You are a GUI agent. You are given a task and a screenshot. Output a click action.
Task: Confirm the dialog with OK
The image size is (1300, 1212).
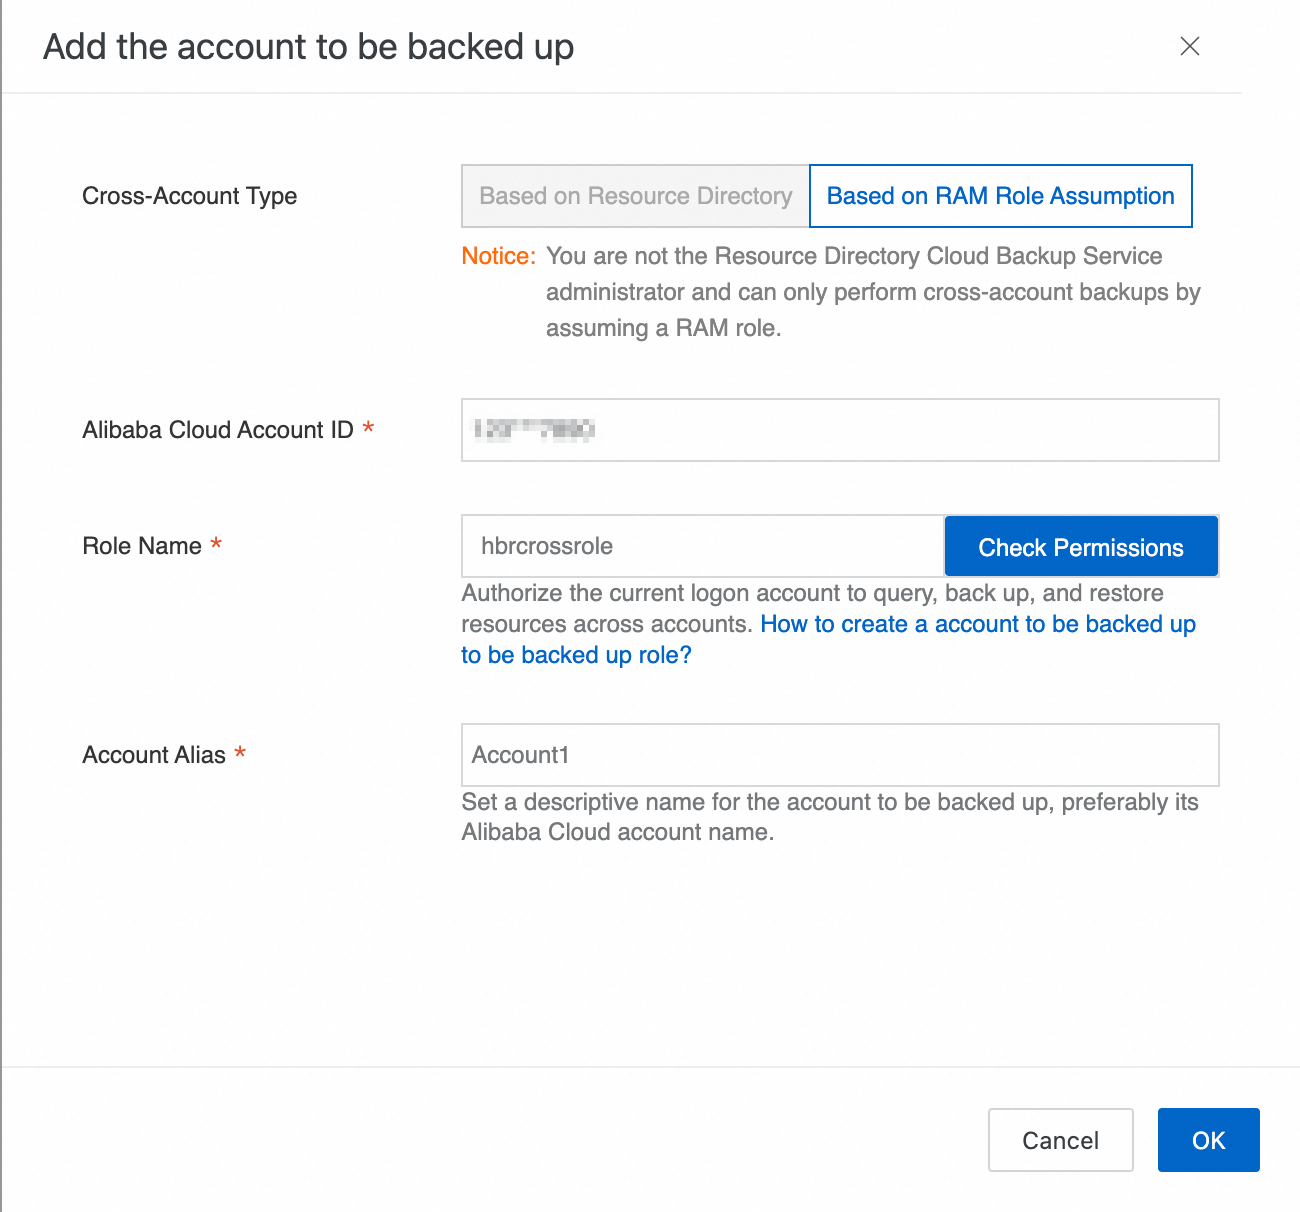coord(1208,1140)
